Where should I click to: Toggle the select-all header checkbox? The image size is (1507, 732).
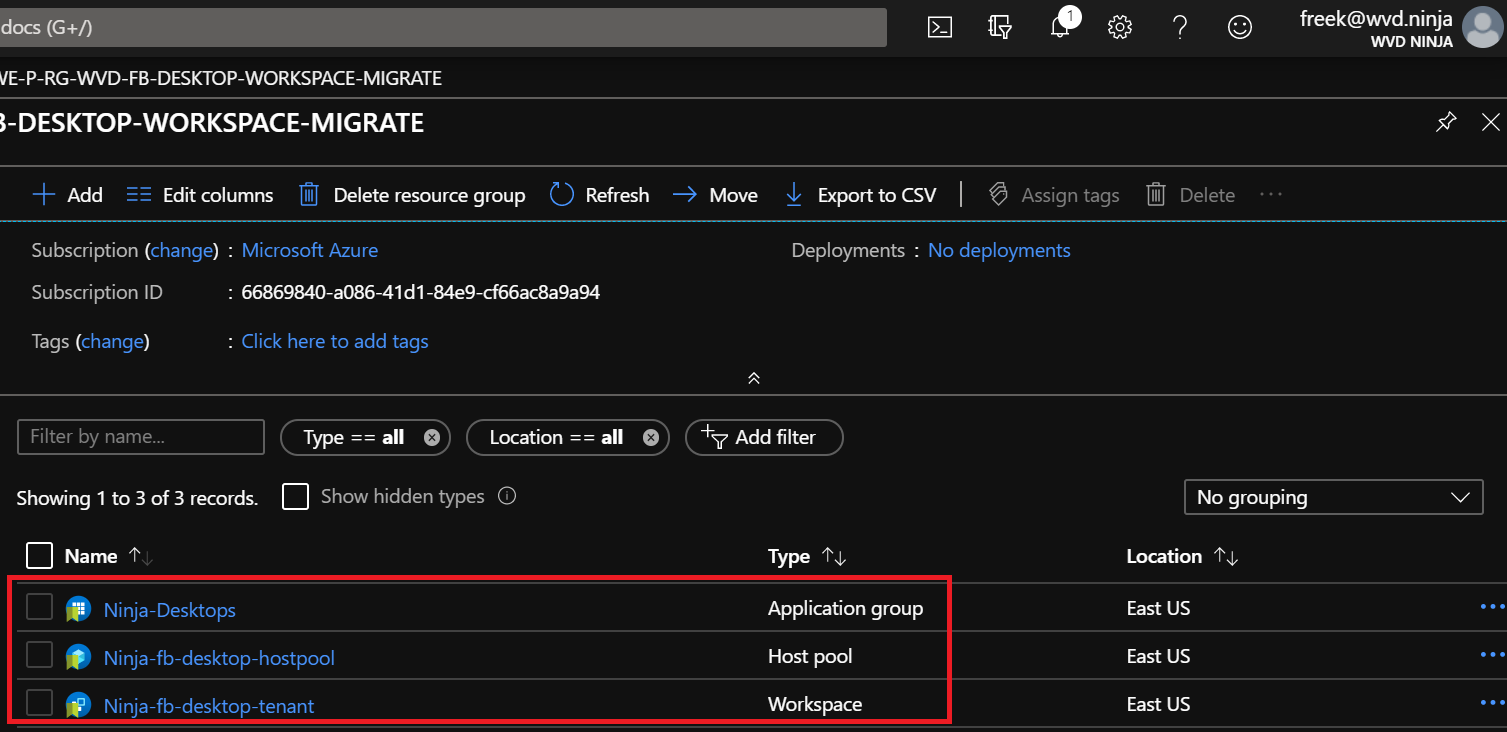tap(39, 556)
